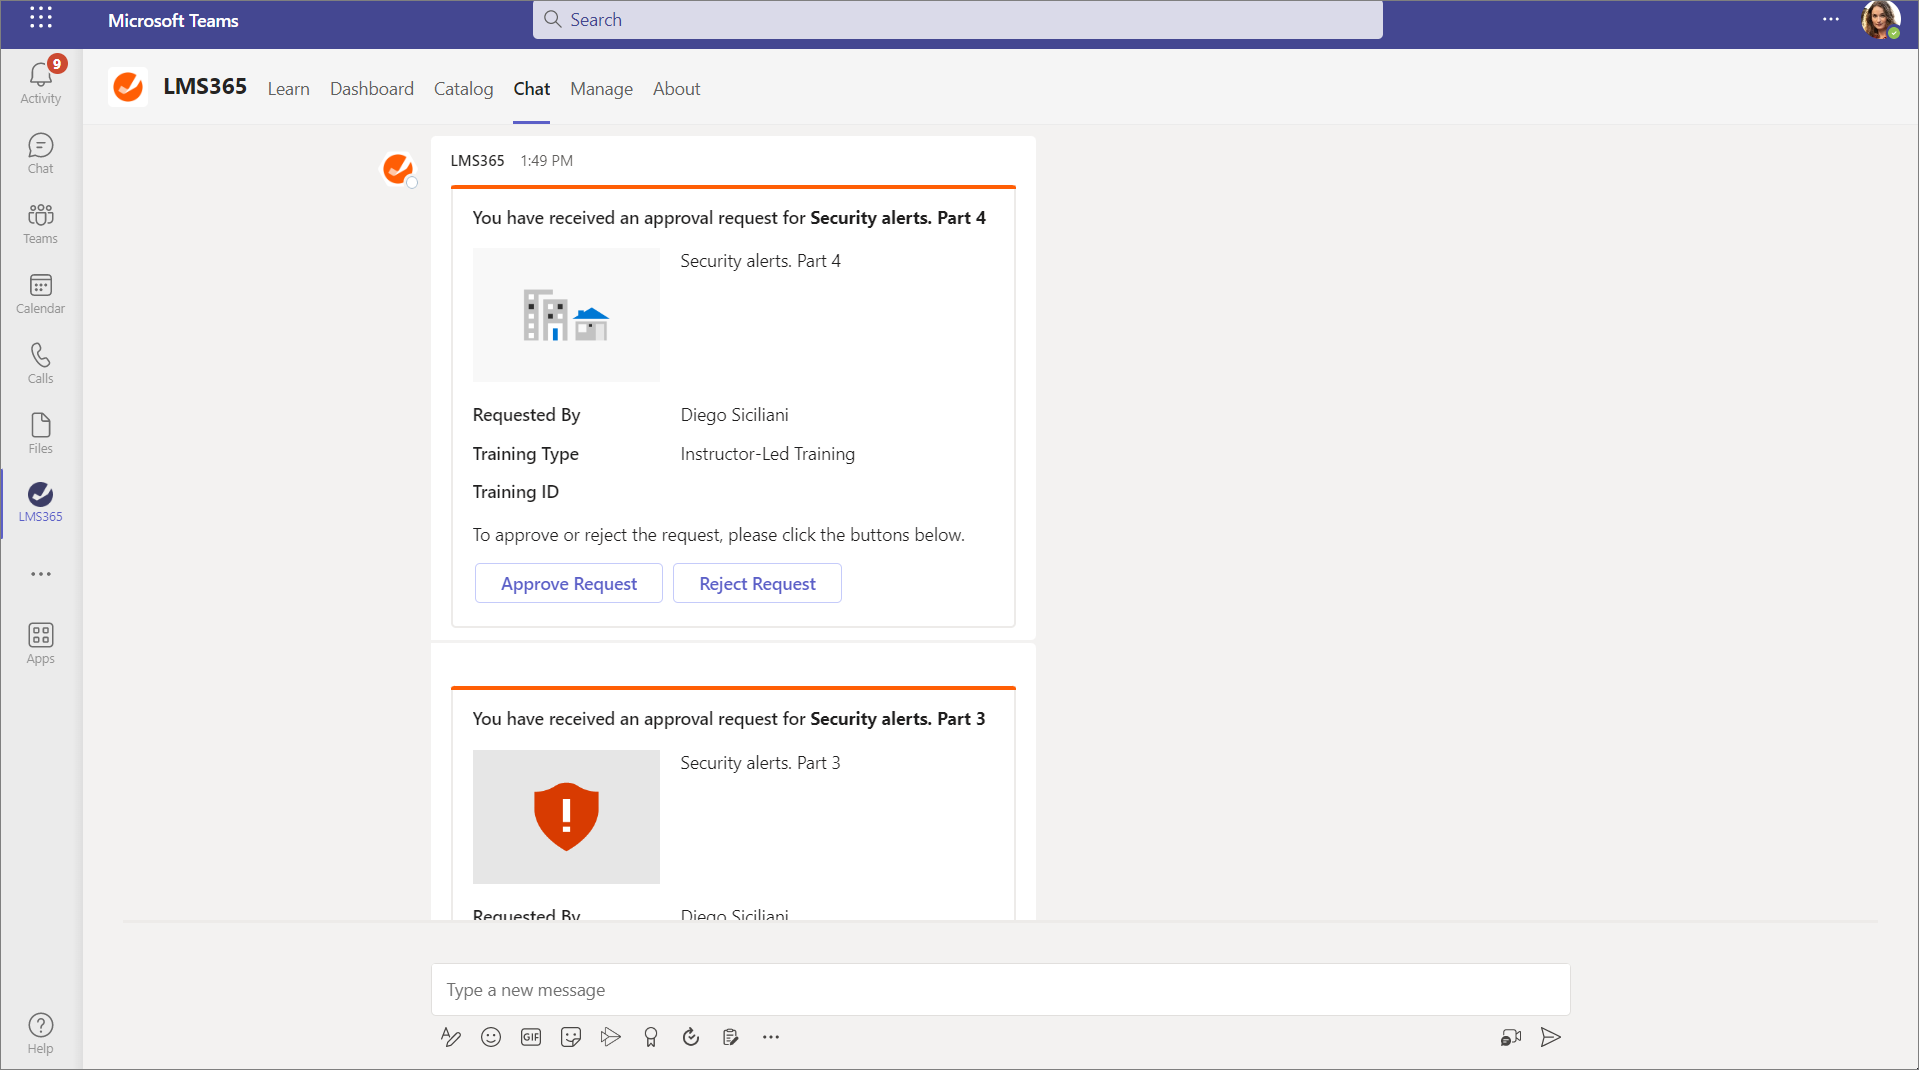Expand more messaging extensions ellipsis
The height and width of the screenshot is (1070, 1919).
770,1037
